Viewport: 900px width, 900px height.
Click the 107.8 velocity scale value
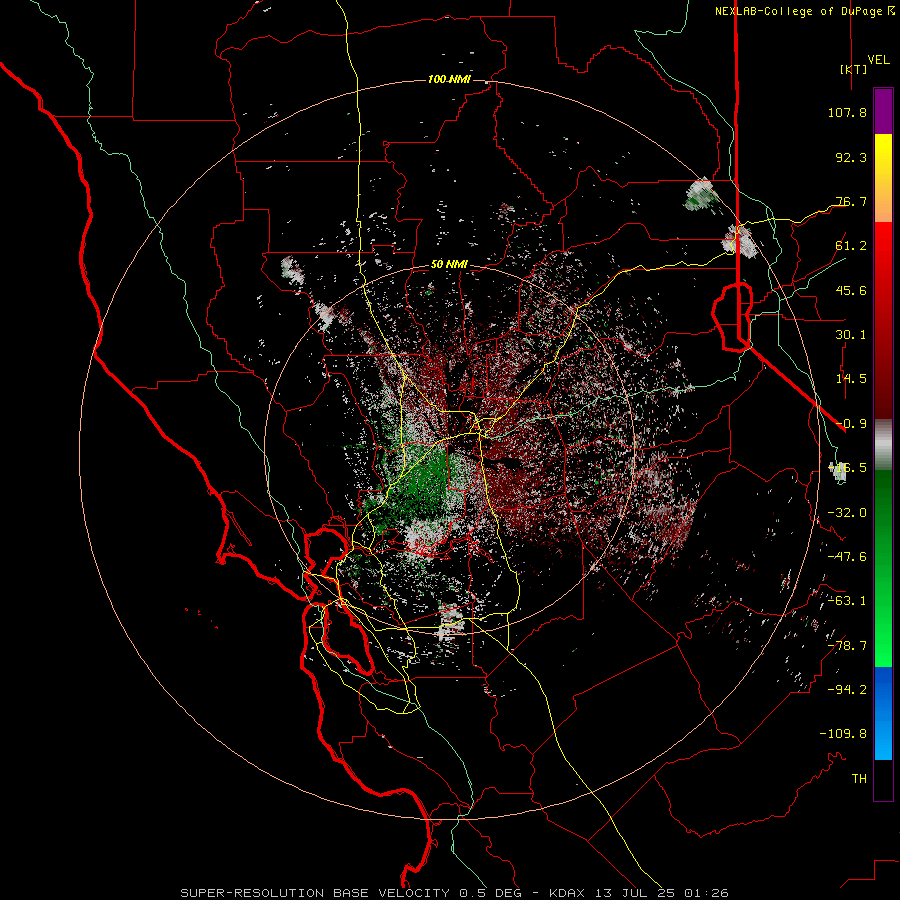(847, 112)
